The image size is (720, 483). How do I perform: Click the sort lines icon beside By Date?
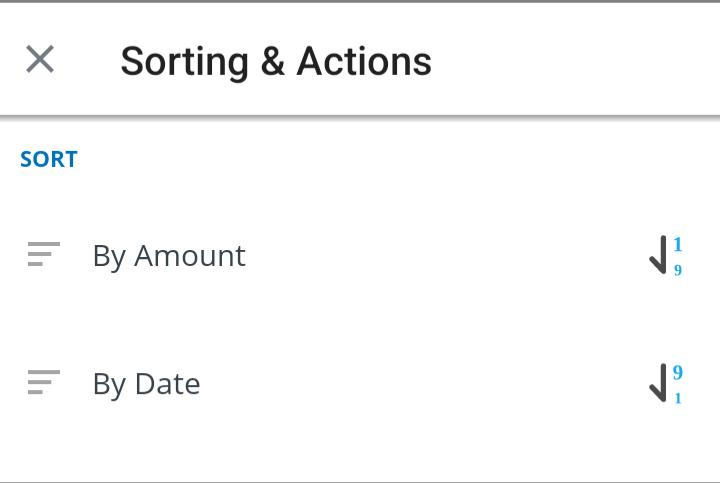pyautogui.click(x=43, y=383)
